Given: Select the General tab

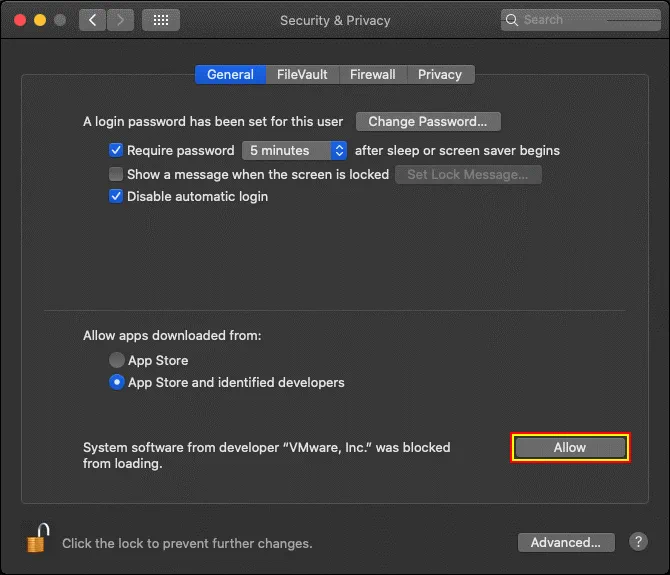Looking at the screenshot, I should click(230, 75).
